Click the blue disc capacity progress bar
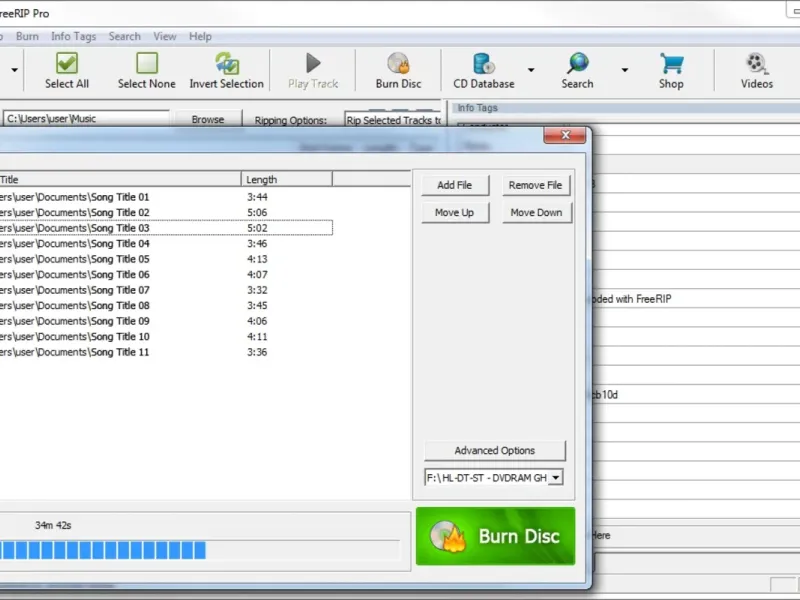 pyautogui.click(x=200, y=551)
